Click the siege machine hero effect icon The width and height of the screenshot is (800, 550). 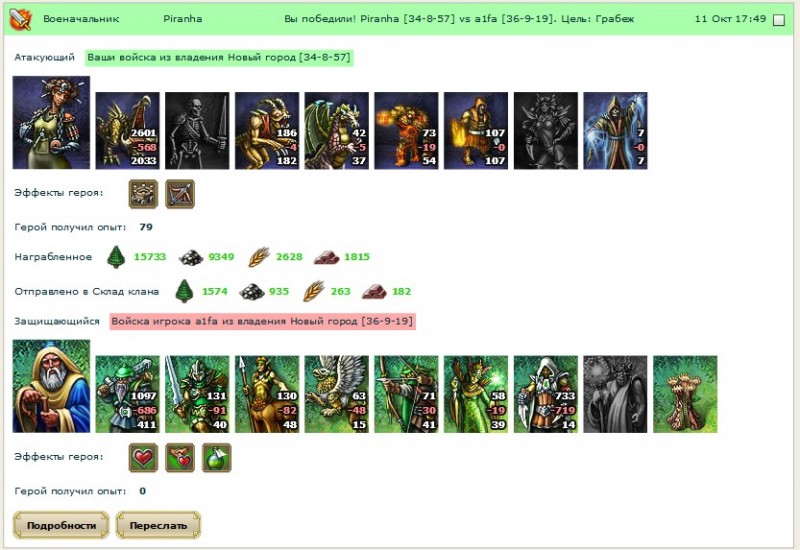(x=143, y=194)
